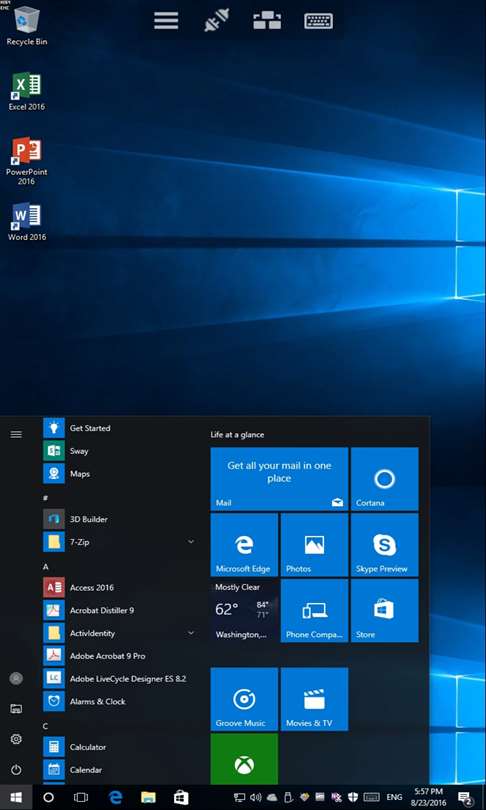Expand the Start menu hamburger button
The width and height of the screenshot is (486, 810).
coord(16,434)
